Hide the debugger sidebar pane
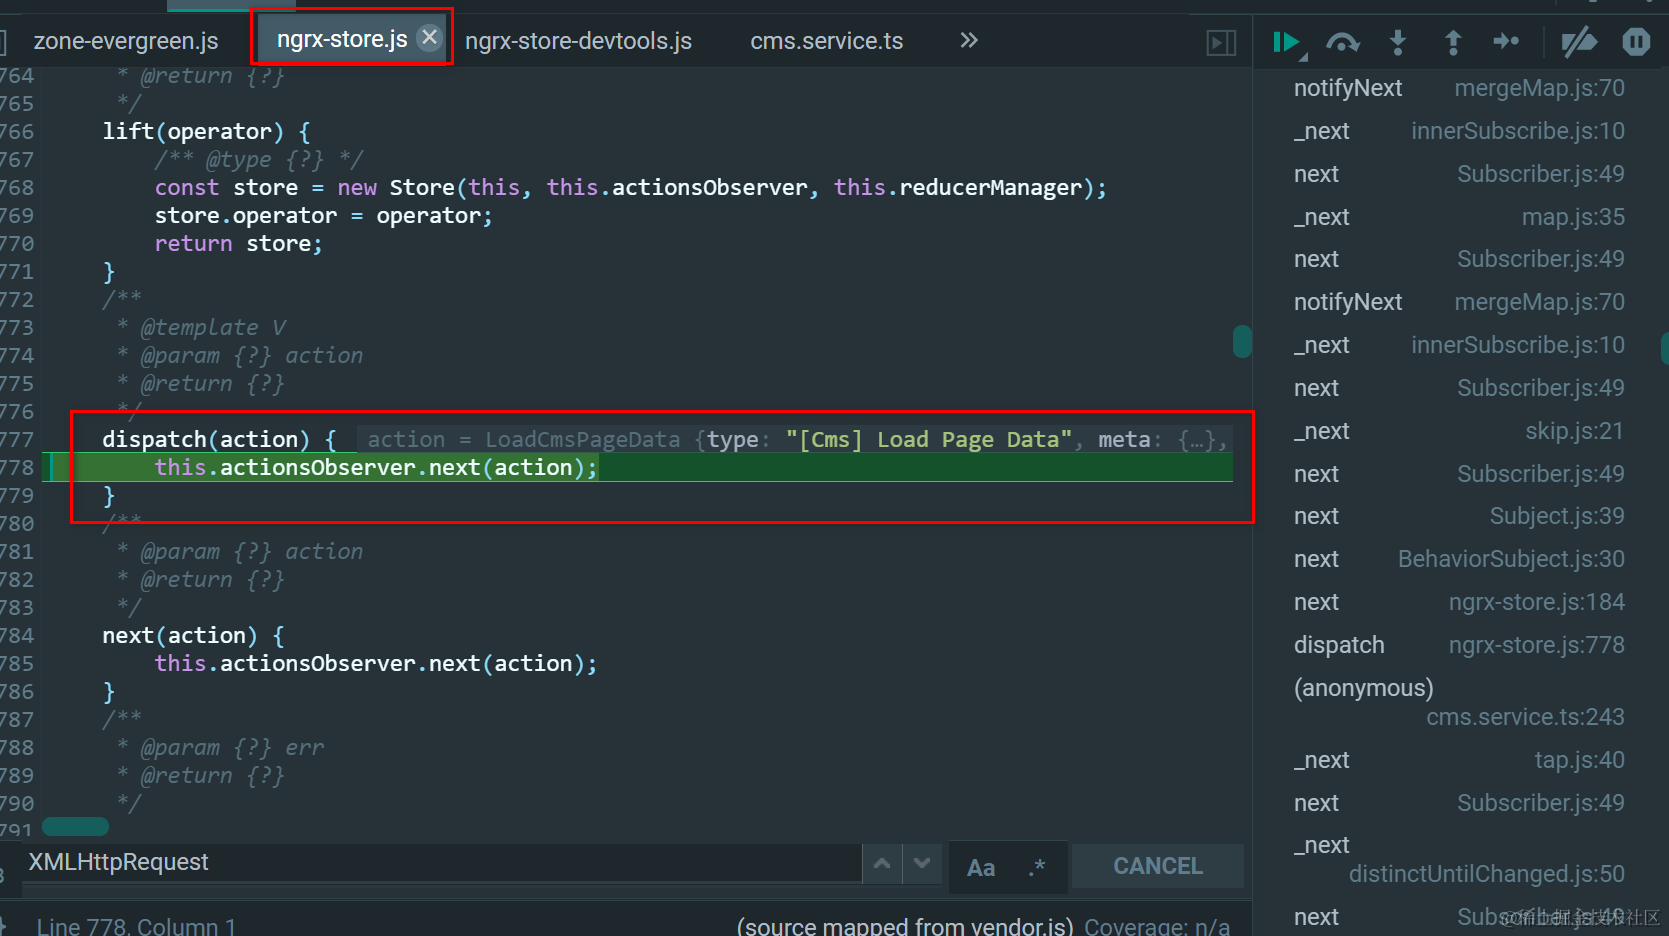Viewport: 1669px width, 936px height. [x=1221, y=43]
